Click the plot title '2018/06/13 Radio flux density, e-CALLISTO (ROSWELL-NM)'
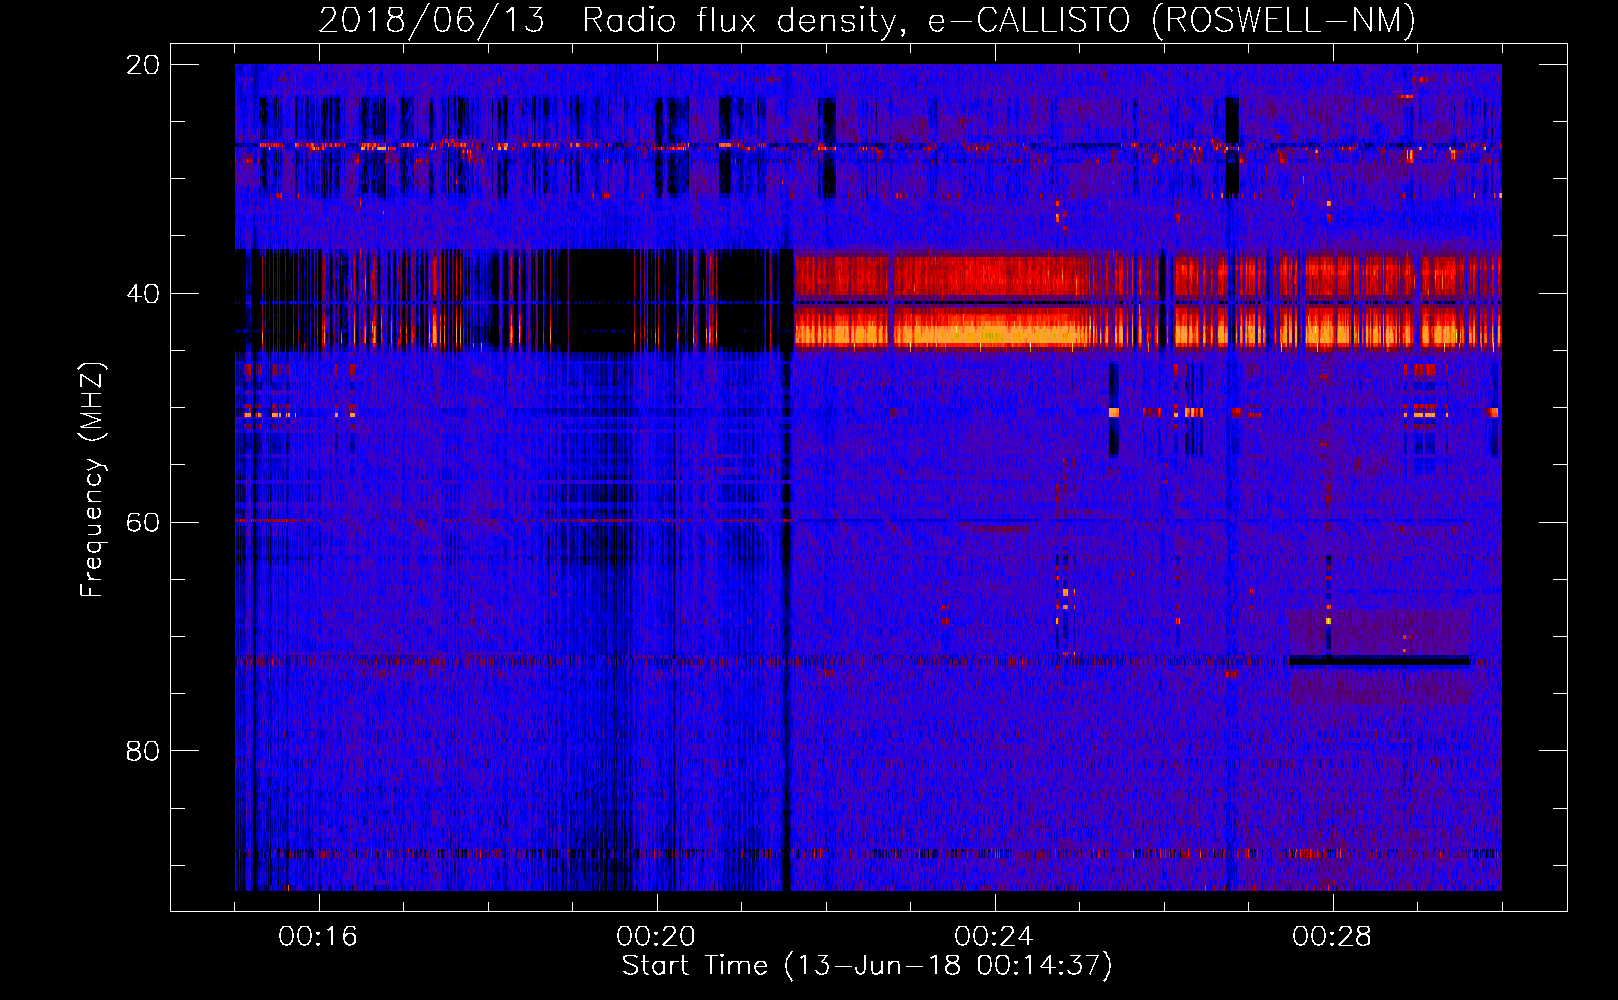The width and height of the screenshot is (1618, 1000). (867, 20)
